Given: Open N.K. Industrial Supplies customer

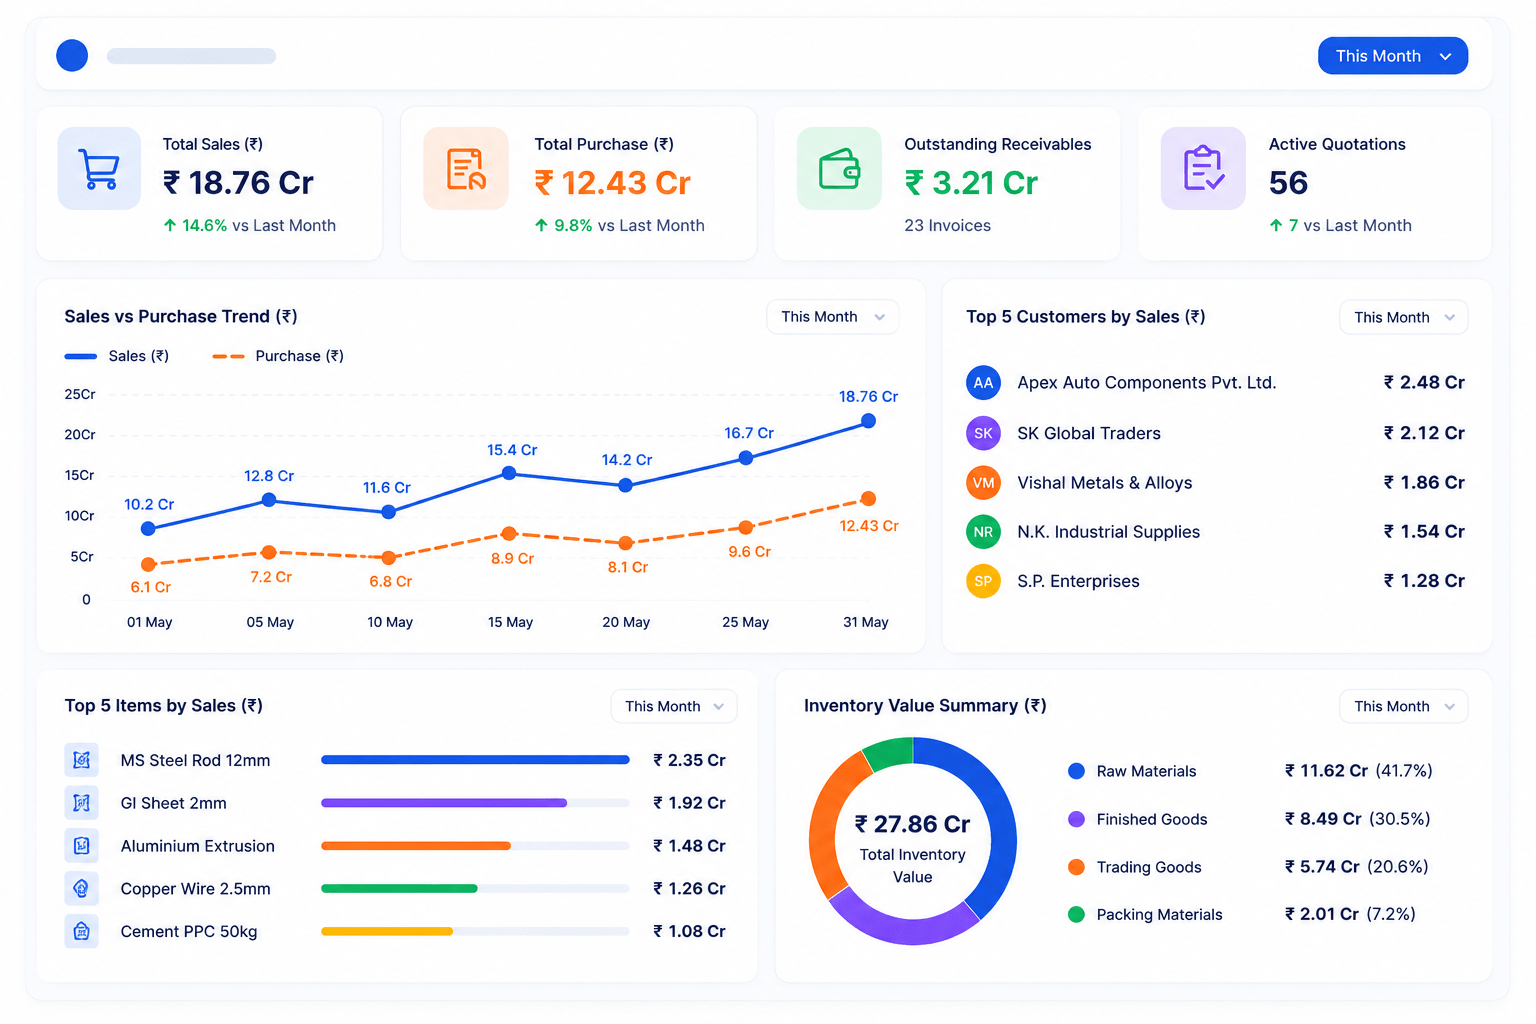Looking at the screenshot, I should (x=1108, y=532).
